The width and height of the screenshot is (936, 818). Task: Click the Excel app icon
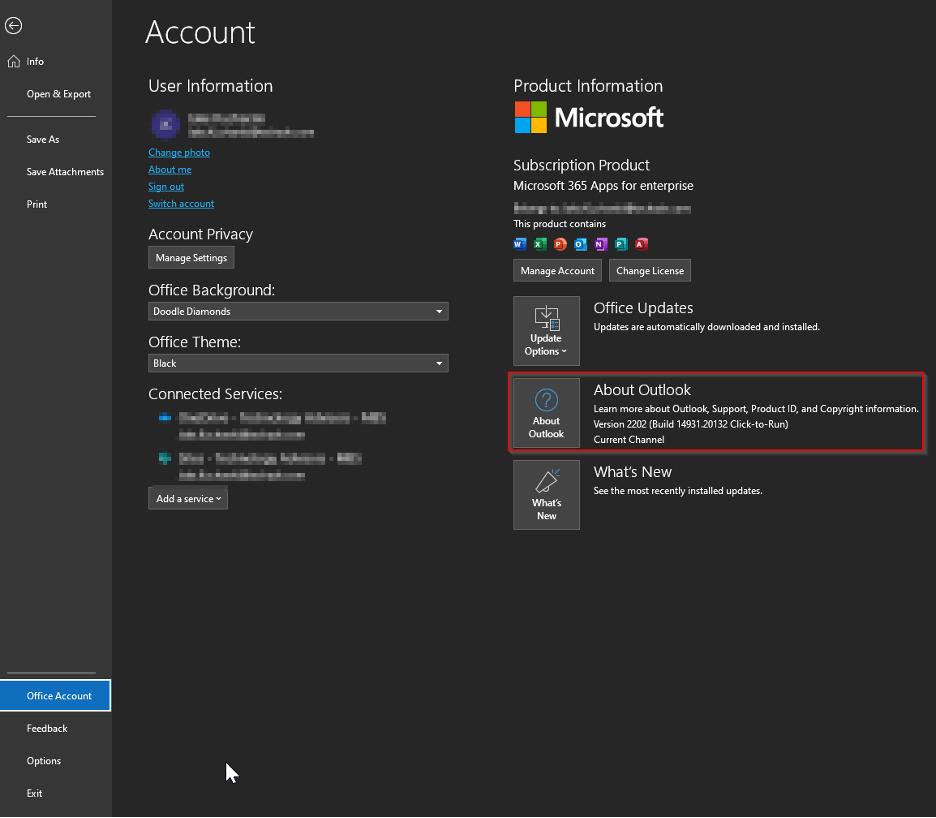[x=540, y=244]
